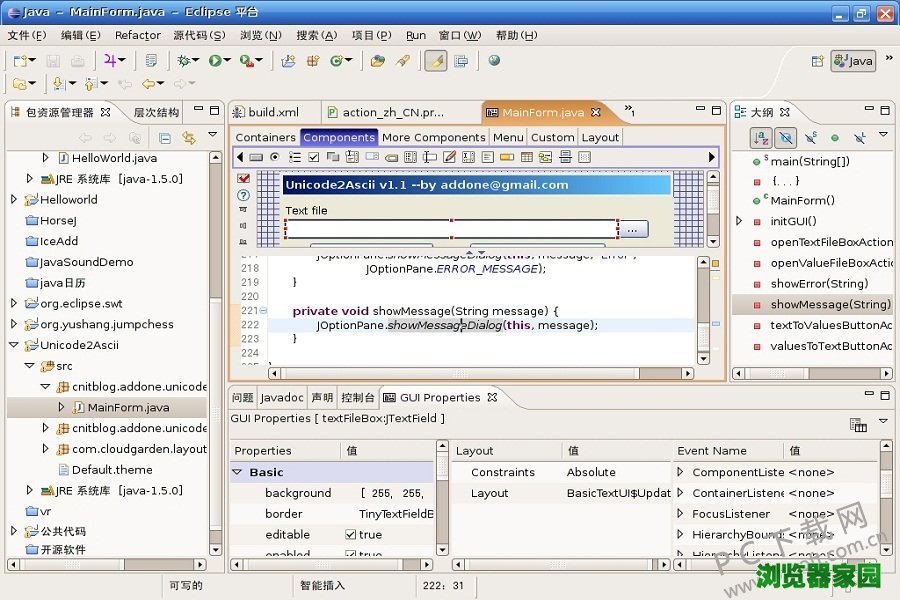The image size is (900, 600).
Task: Click the table component icon in palette
Action: pyautogui.click(x=527, y=157)
